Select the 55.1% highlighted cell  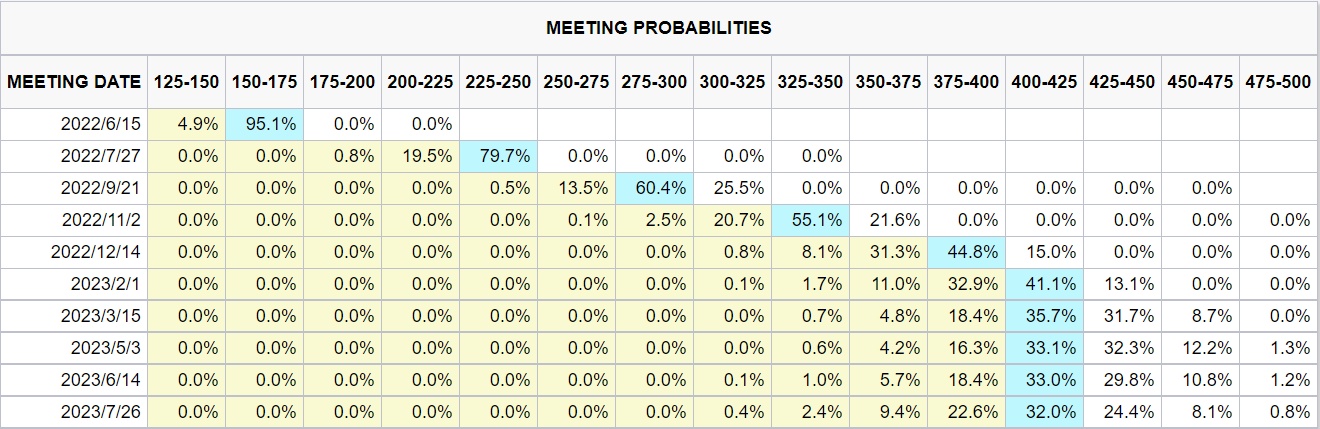tap(810, 220)
